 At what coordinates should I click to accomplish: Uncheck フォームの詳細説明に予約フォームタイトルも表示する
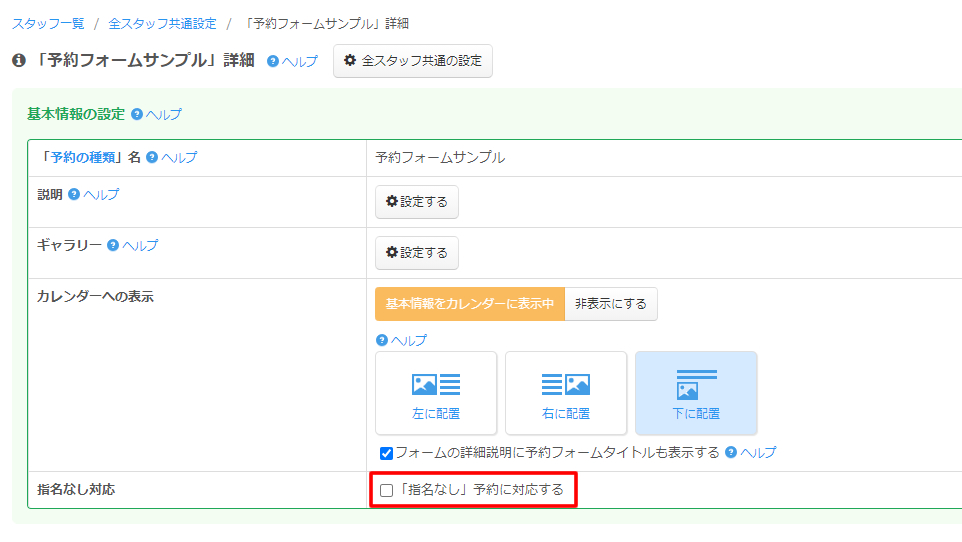point(387,453)
